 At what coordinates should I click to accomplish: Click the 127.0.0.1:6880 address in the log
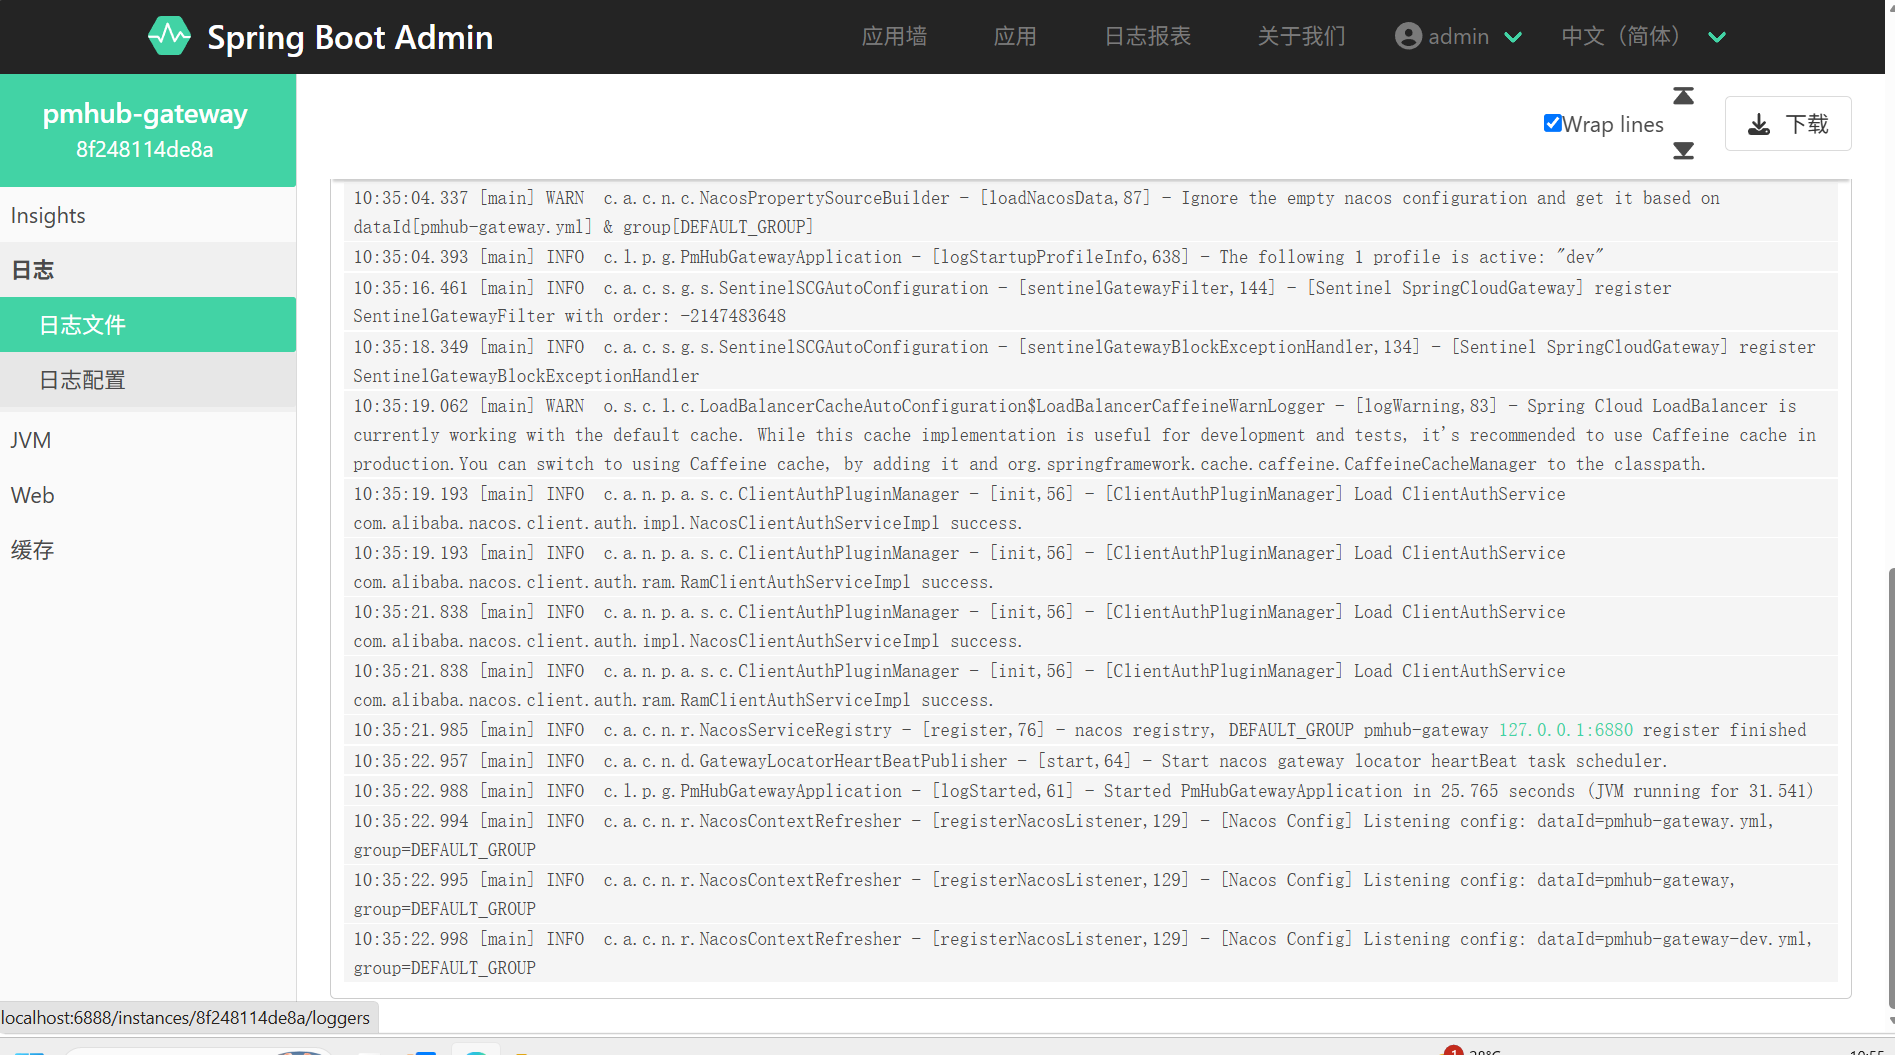(x=1565, y=730)
